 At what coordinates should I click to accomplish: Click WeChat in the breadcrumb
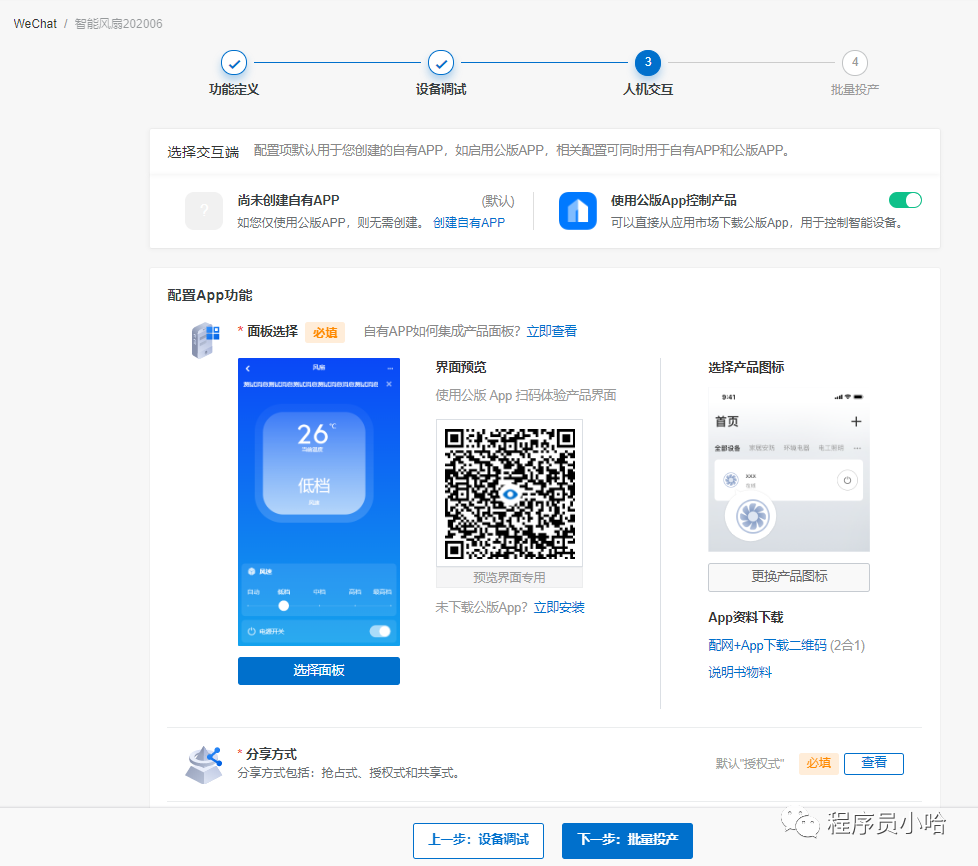click(x=35, y=24)
